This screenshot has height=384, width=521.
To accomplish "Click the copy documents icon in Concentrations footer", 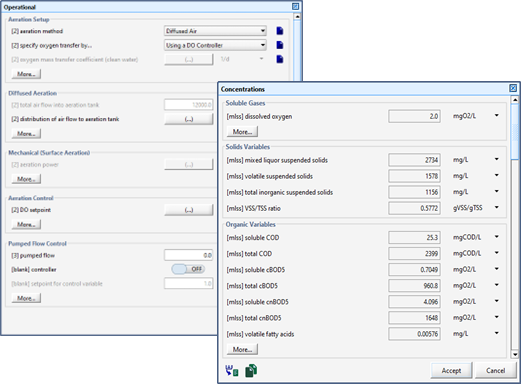I will [x=251, y=371].
